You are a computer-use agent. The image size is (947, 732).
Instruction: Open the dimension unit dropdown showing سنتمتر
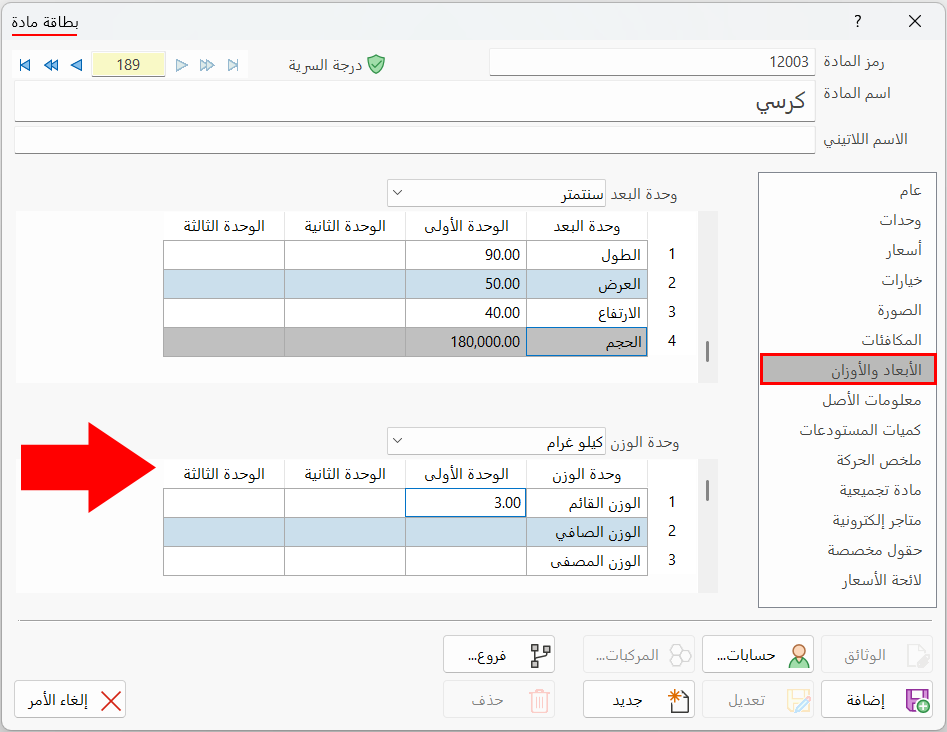tap(496, 193)
